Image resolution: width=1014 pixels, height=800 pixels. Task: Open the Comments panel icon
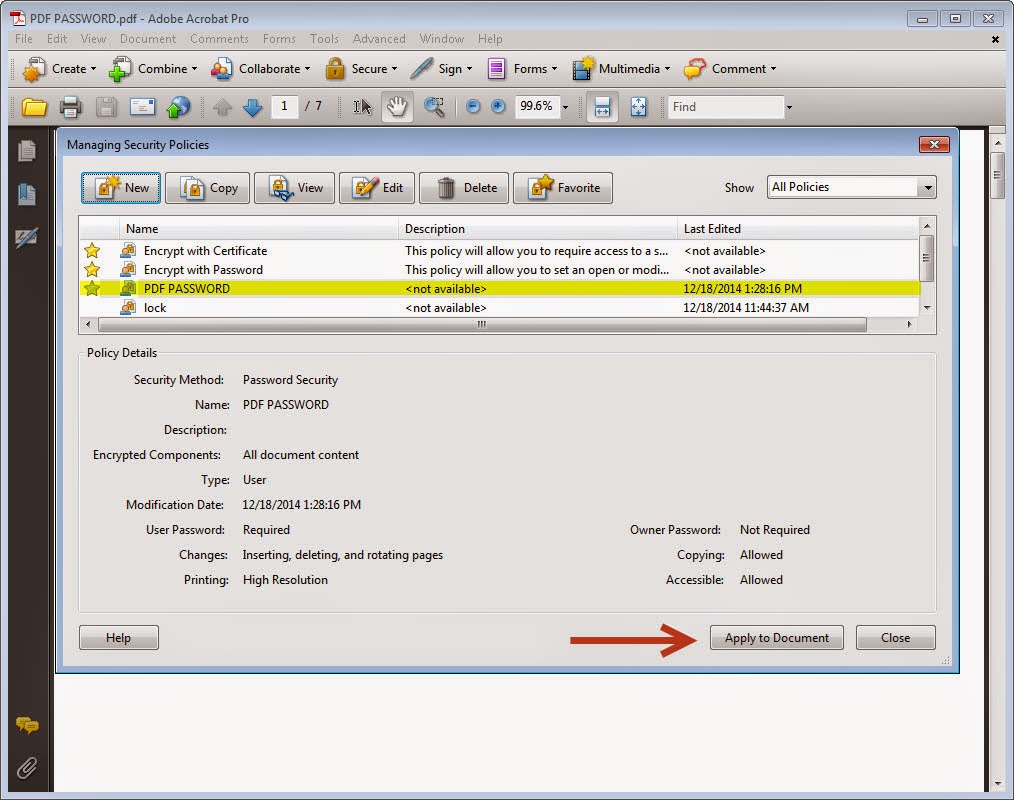27,725
